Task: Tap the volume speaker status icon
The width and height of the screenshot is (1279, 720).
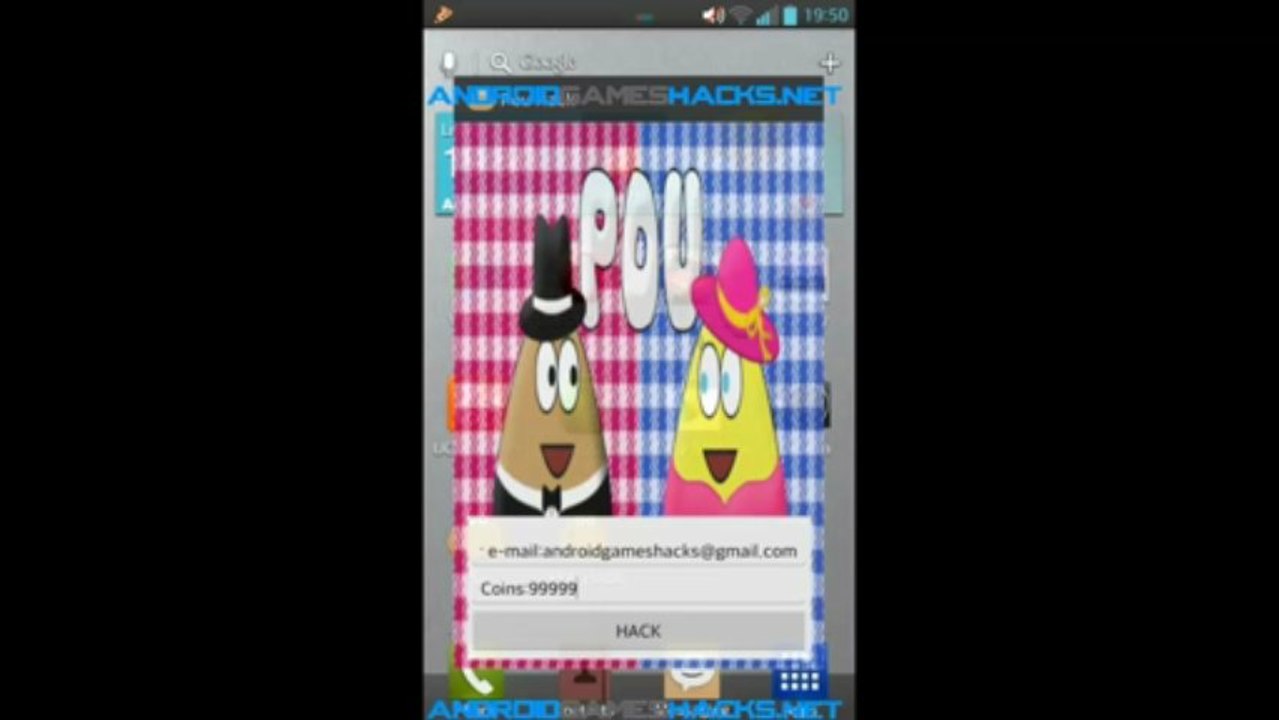Action: point(714,15)
